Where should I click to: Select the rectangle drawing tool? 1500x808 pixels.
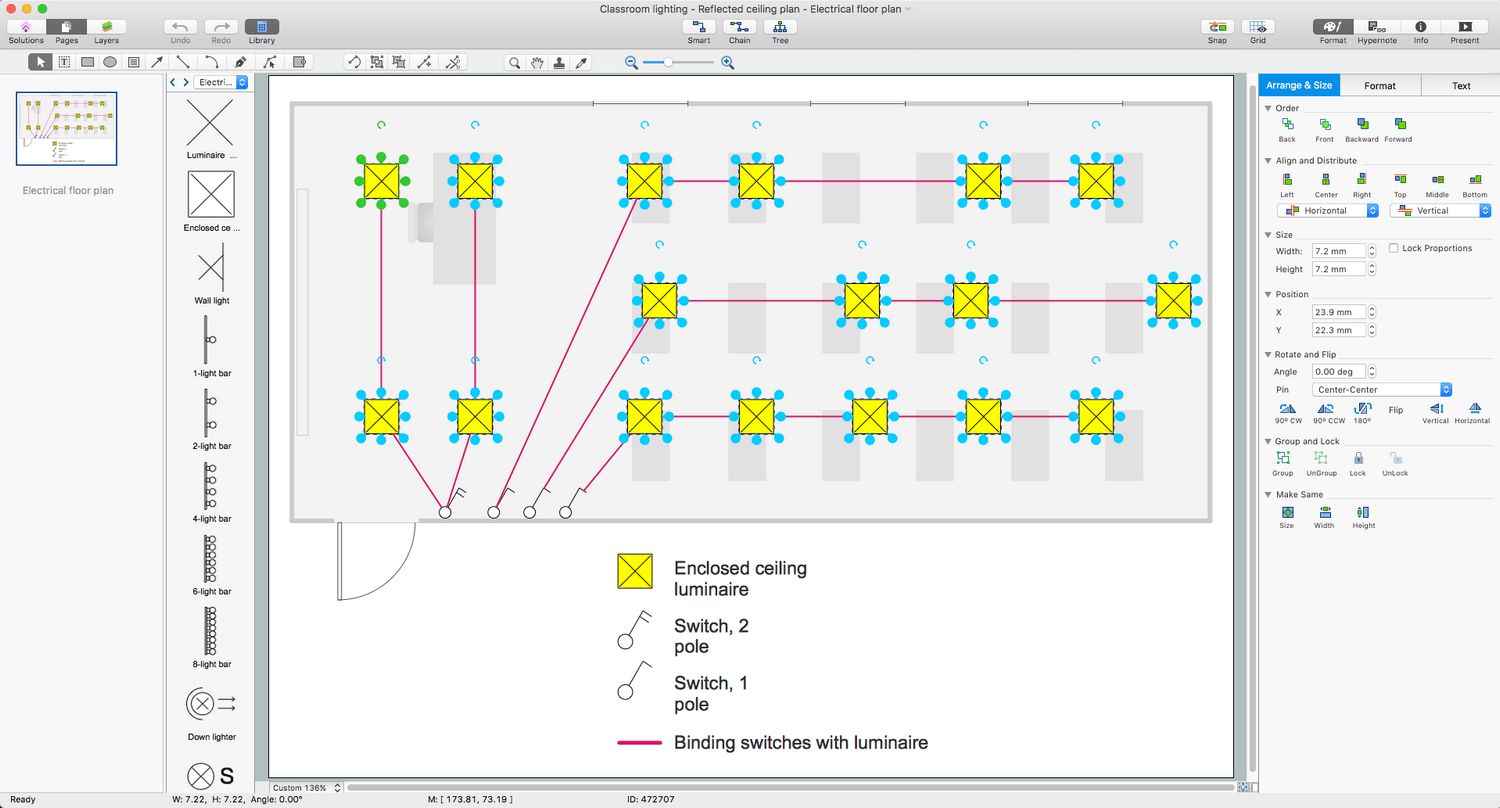coord(87,62)
